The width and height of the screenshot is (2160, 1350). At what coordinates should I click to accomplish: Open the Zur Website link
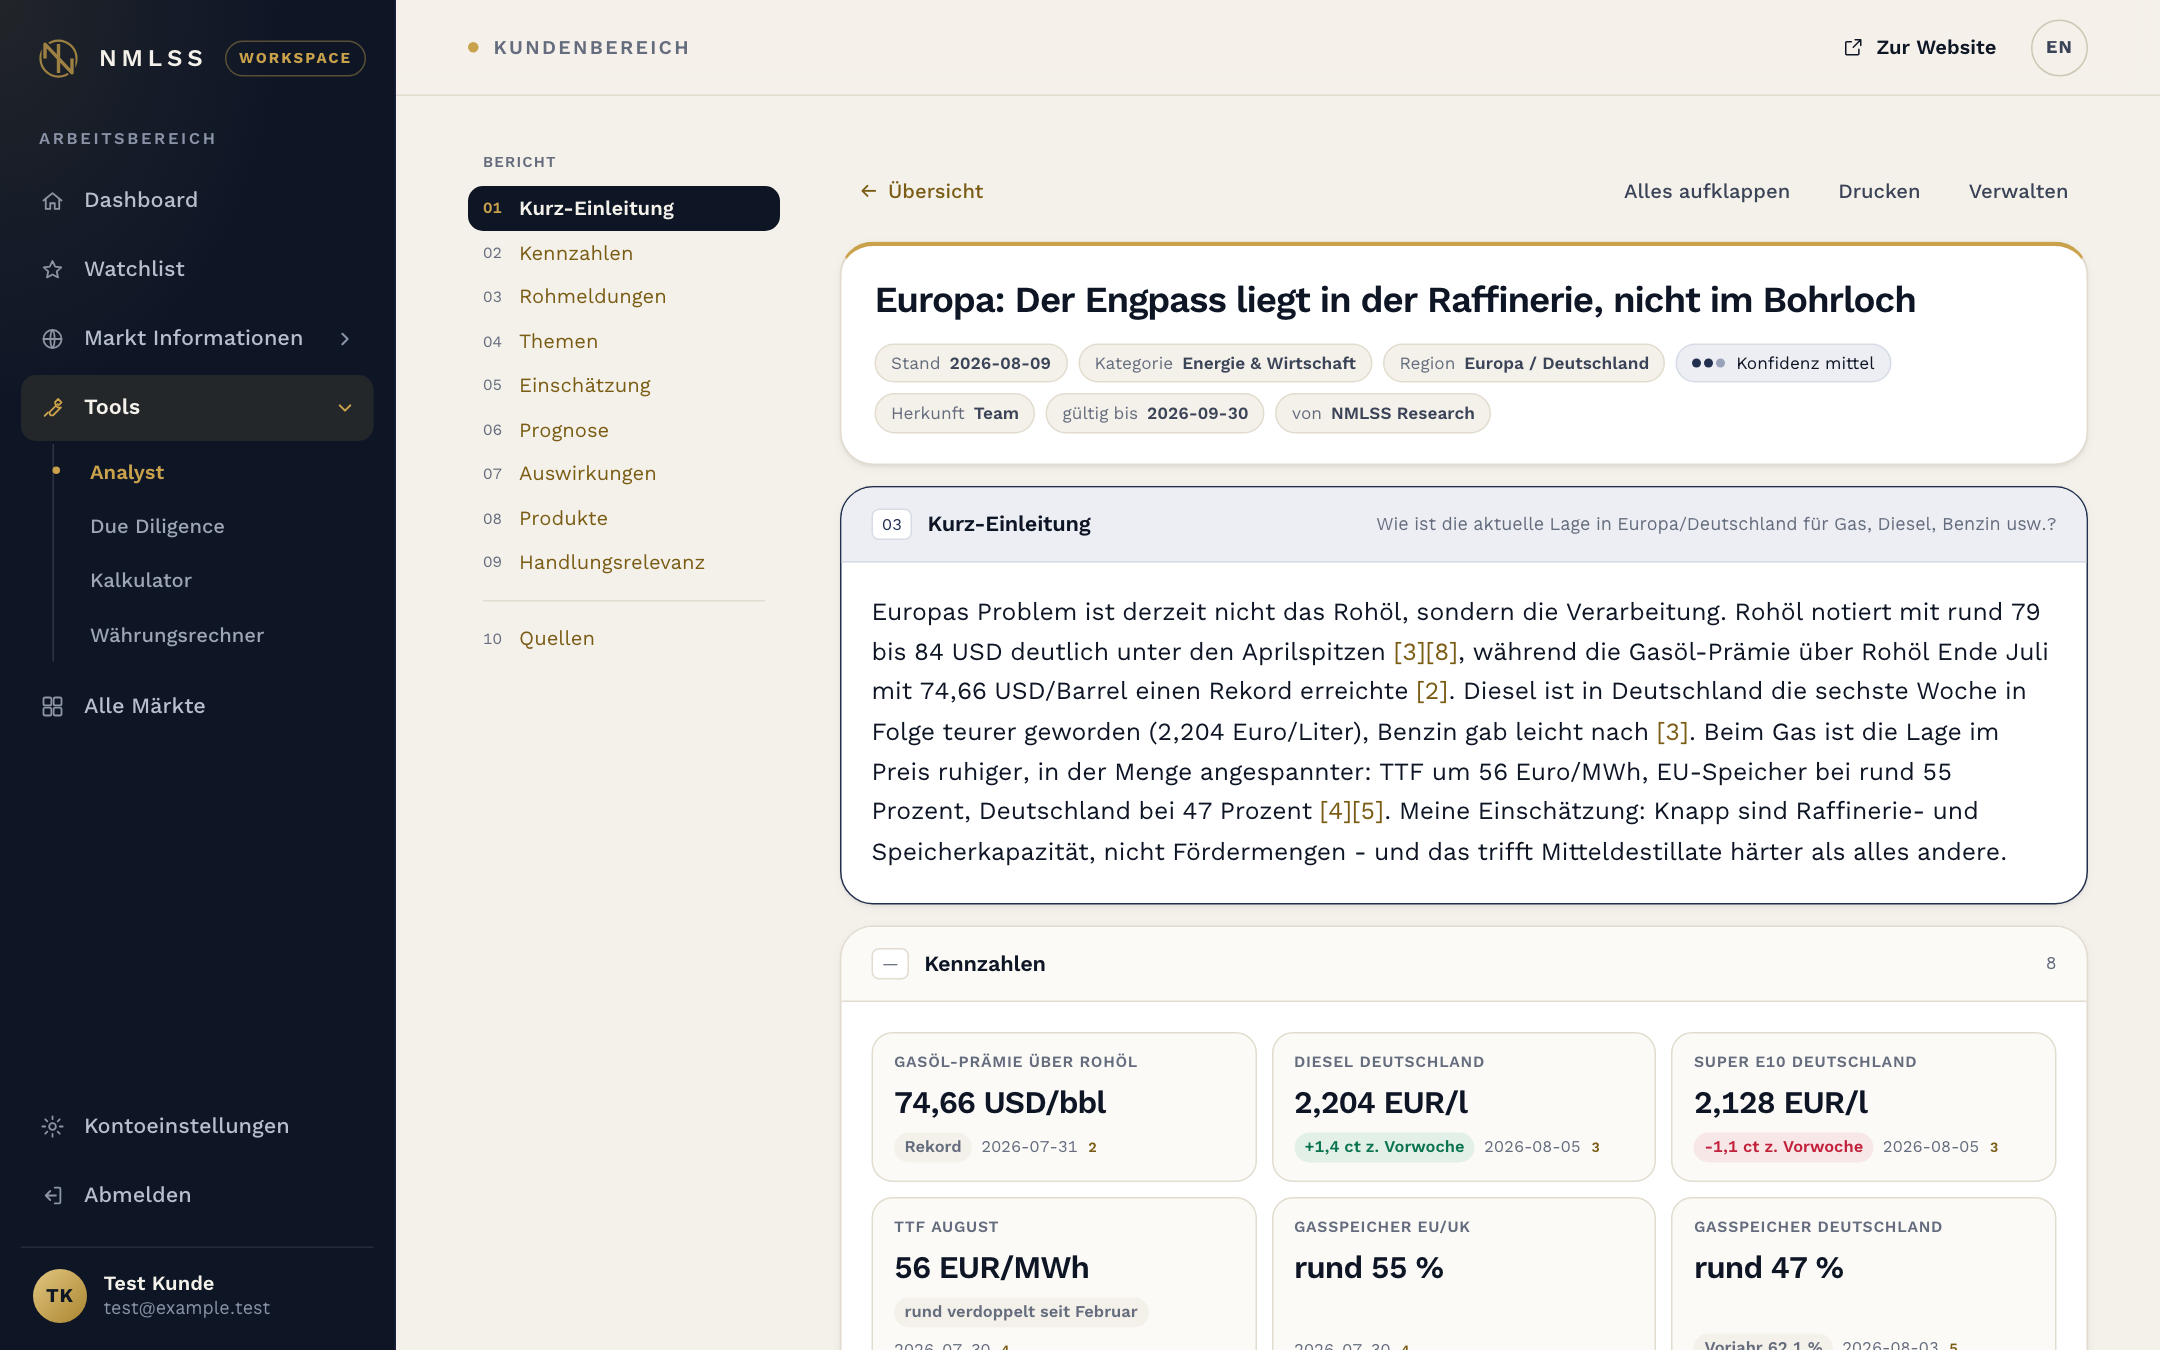pyautogui.click(x=1919, y=48)
